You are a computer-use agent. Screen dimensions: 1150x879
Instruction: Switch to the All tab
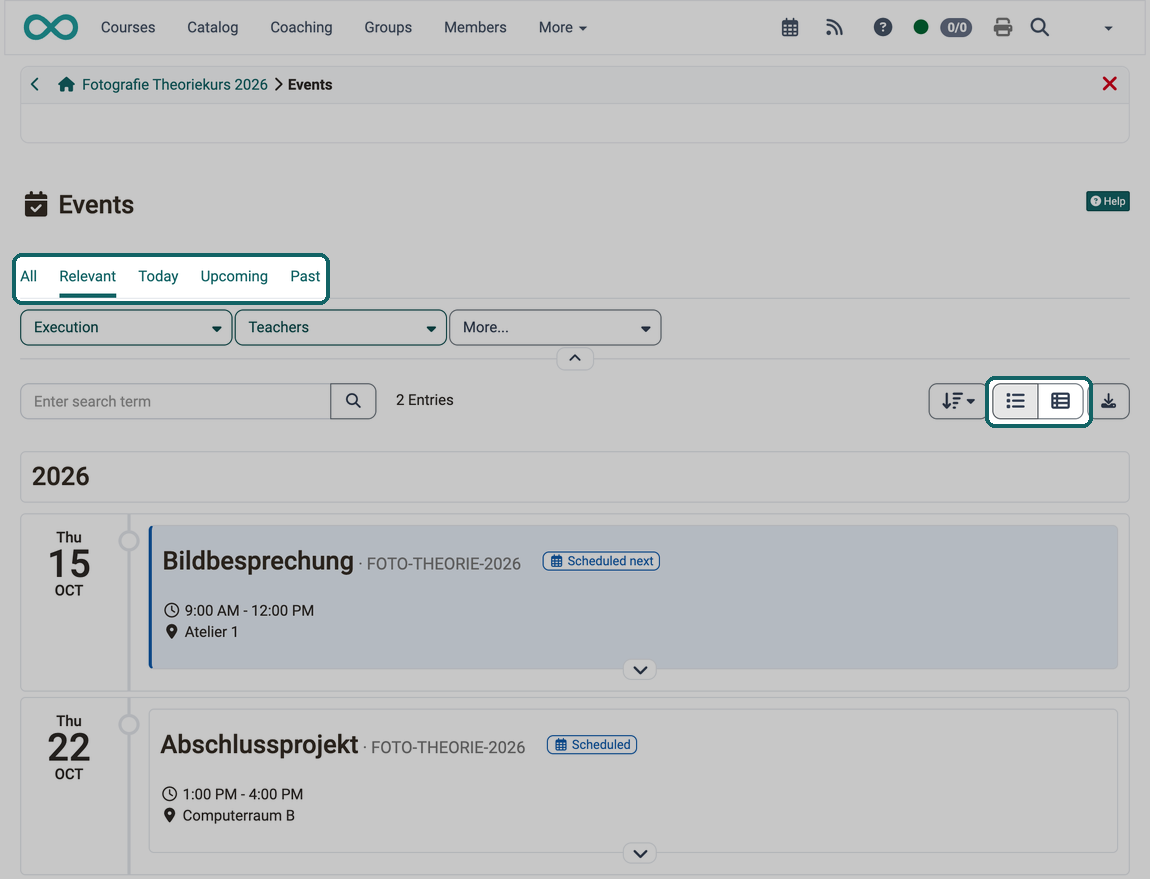pyautogui.click(x=29, y=276)
